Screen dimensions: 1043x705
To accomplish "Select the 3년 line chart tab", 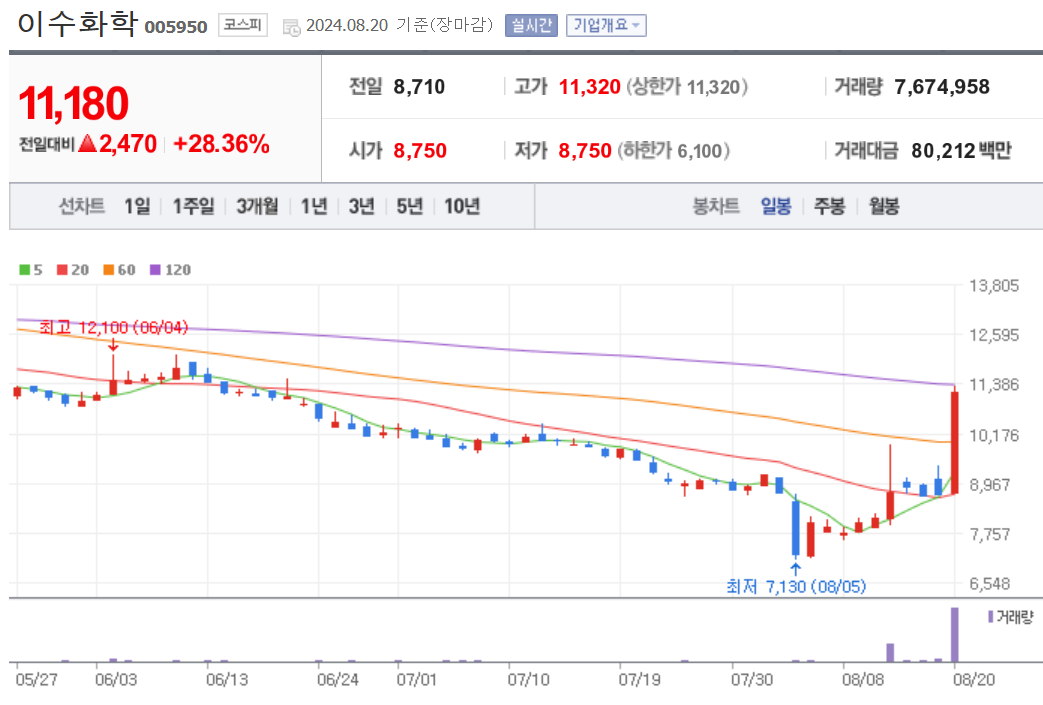I will pos(361,206).
